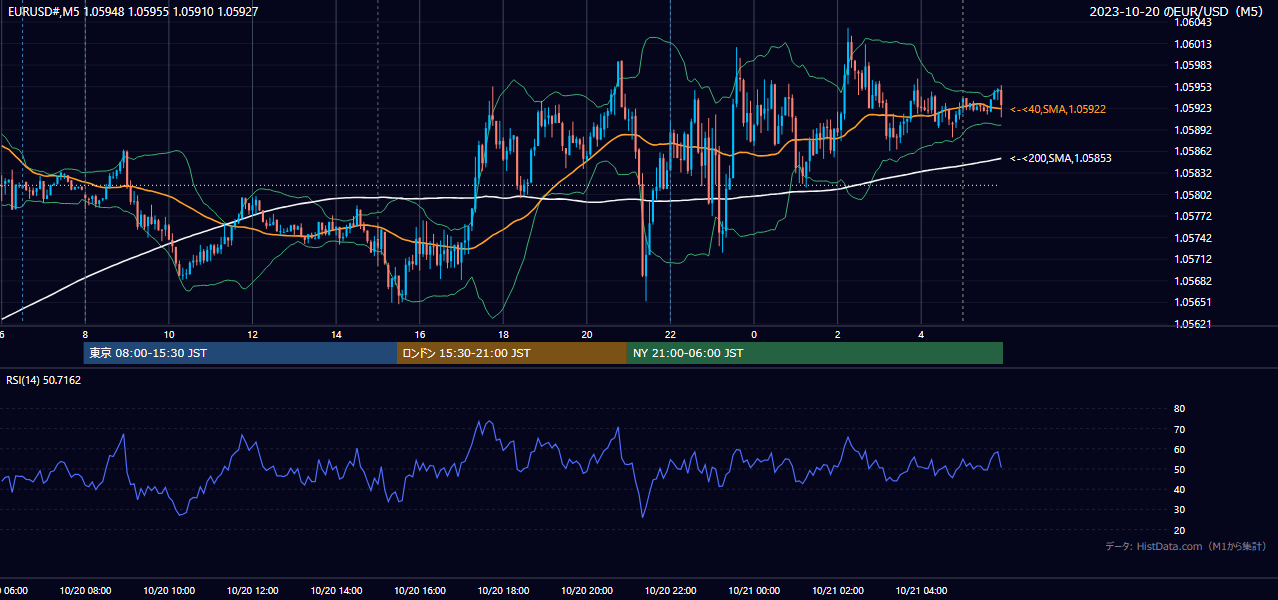This screenshot has height=600, width=1278.
Task: Click the 10/20 08:00 date label
Action: 85,591
